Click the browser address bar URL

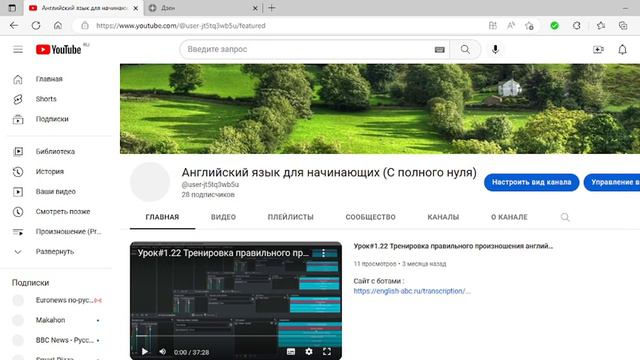click(x=180, y=26)
